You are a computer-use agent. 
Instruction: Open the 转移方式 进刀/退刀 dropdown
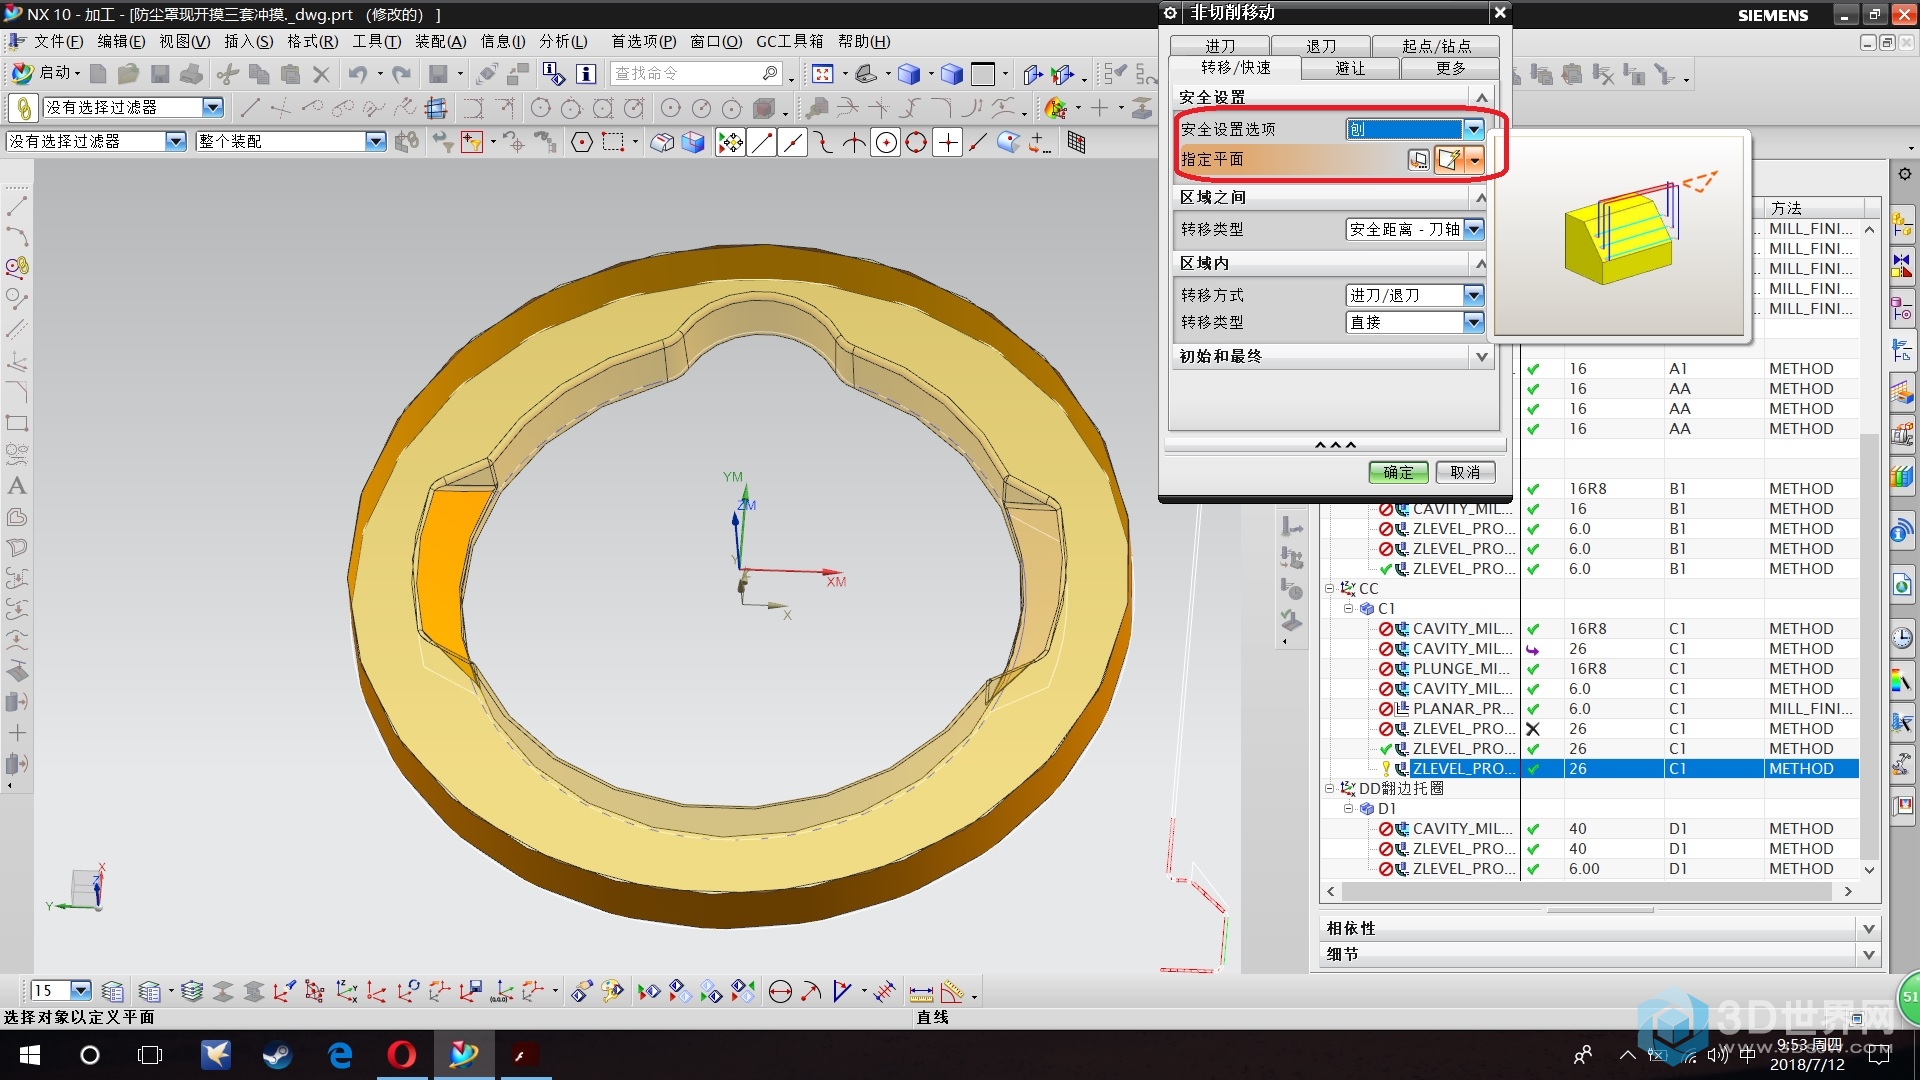pyautogui.click(x=1414, y=295)
